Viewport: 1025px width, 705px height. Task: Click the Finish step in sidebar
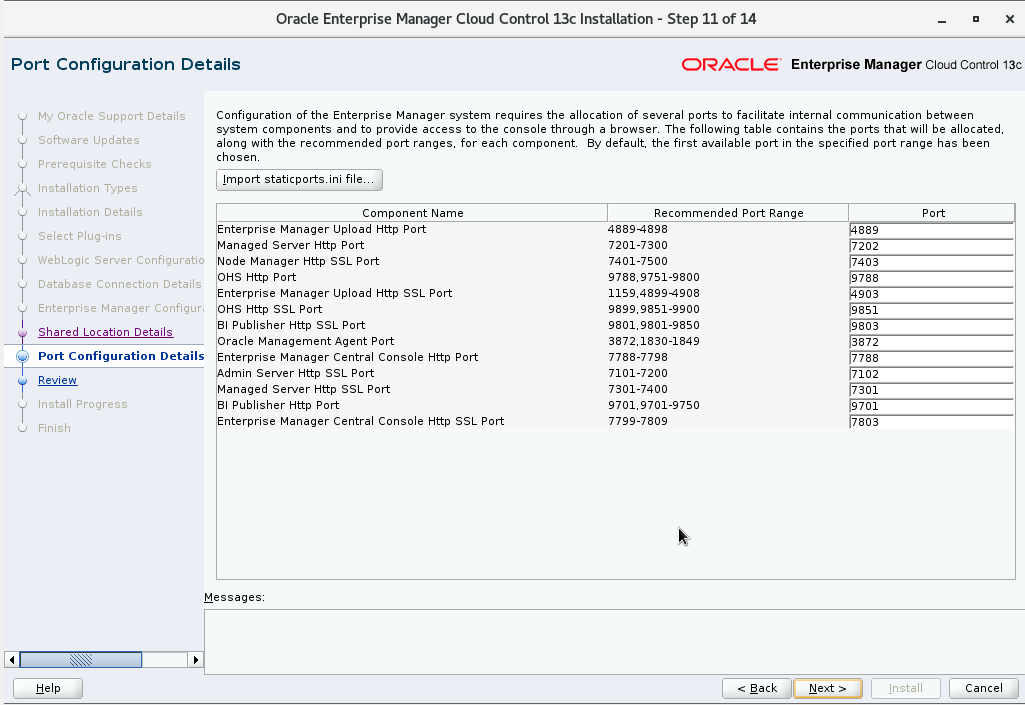click(54, 428)
